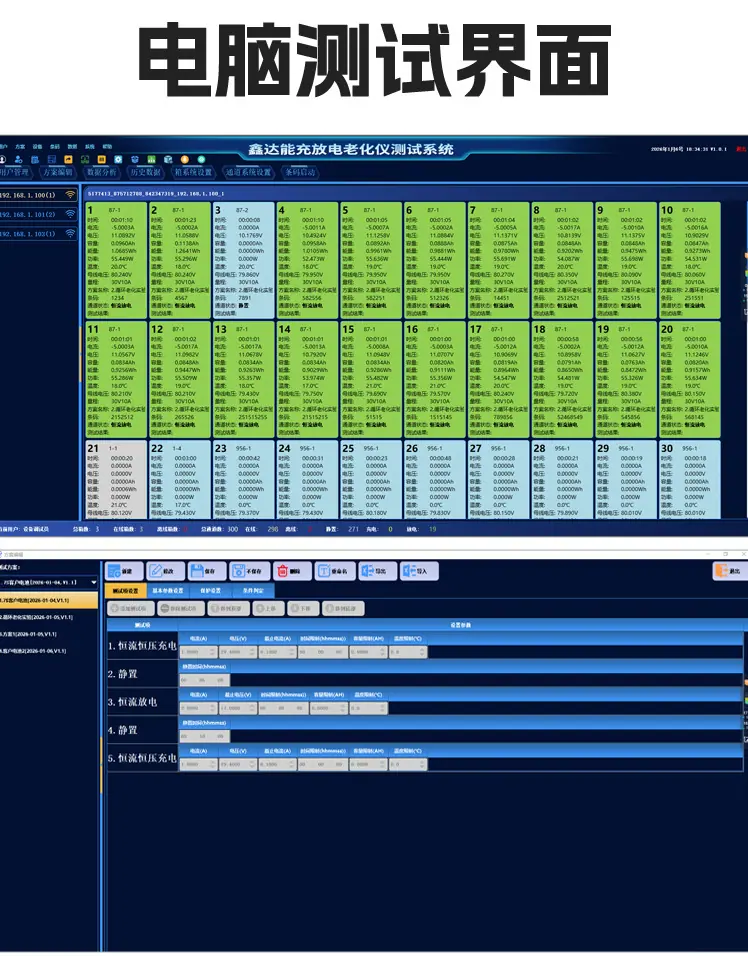Open the 设备 menu in menu bar

click(37, 147)
